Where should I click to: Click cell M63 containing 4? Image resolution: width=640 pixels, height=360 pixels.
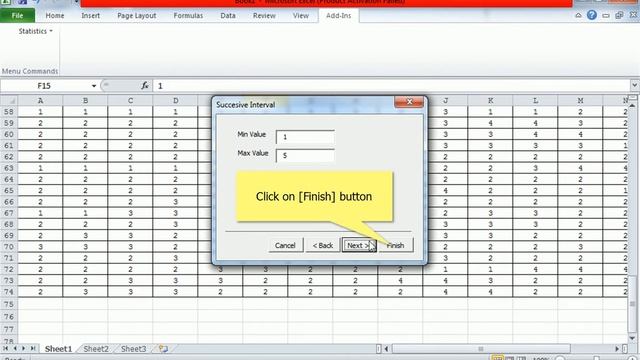click(x=580, y=168)
